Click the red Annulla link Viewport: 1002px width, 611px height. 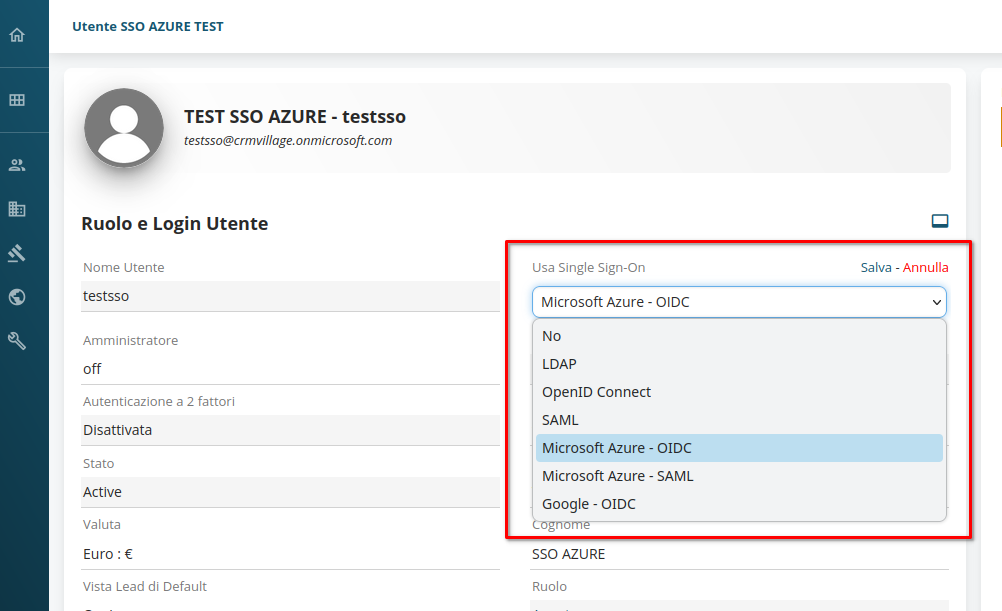pos(925,268)
